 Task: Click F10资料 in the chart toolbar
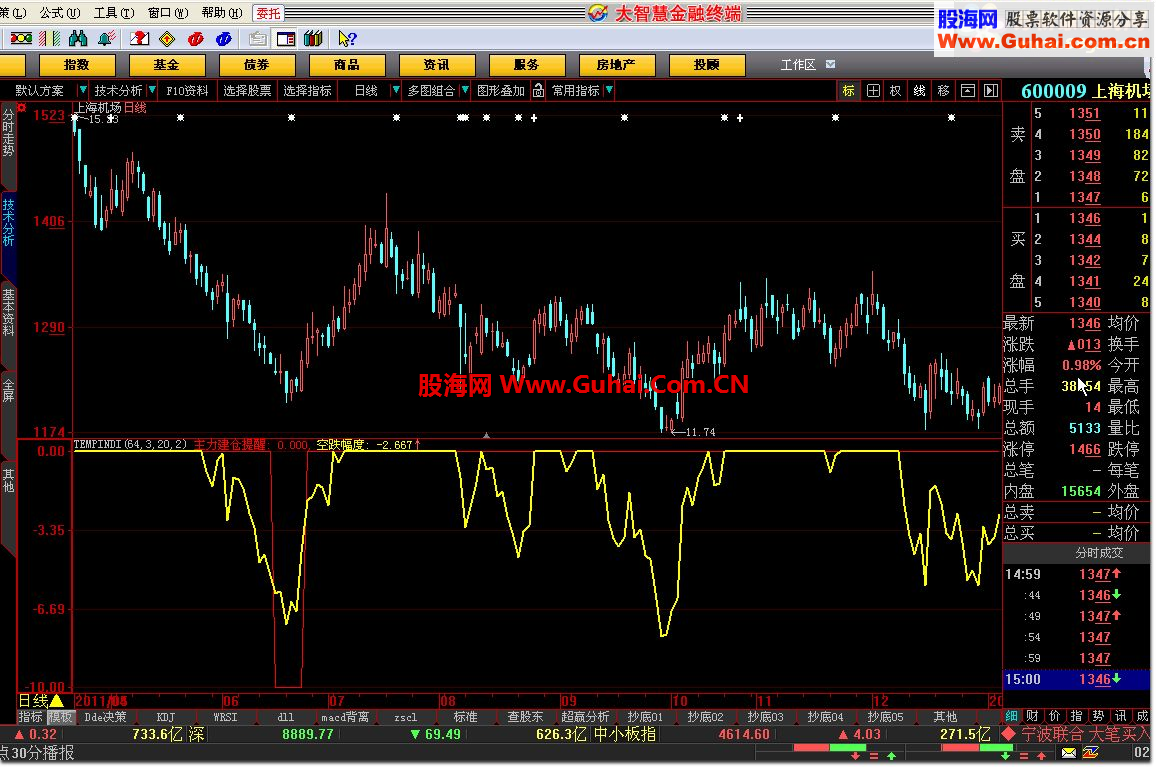[187, 91]
